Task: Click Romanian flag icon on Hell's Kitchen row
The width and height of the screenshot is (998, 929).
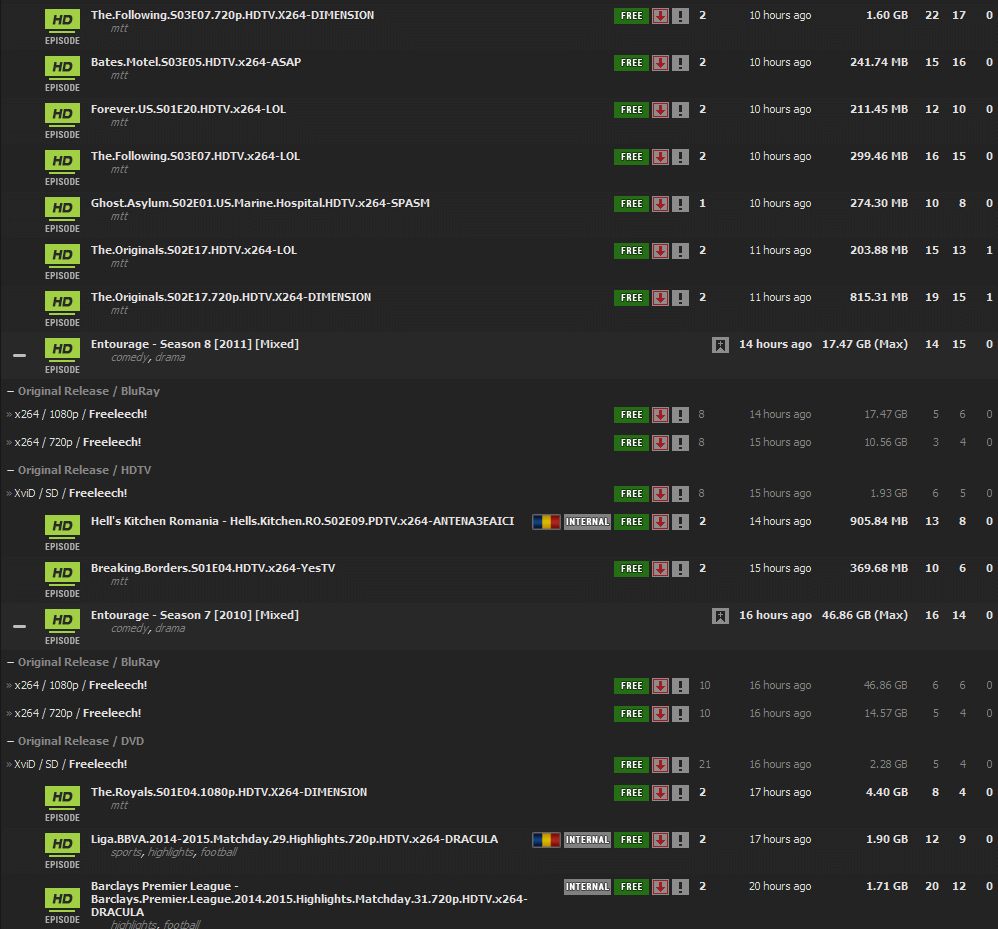Action: click(x=546, y=522)
